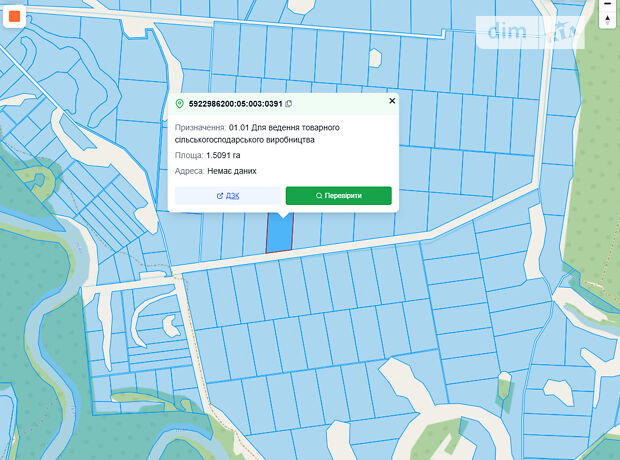Reset map orientation with the compass button
The height and width of the screenshot is (460, 620).
pos(607,20)
